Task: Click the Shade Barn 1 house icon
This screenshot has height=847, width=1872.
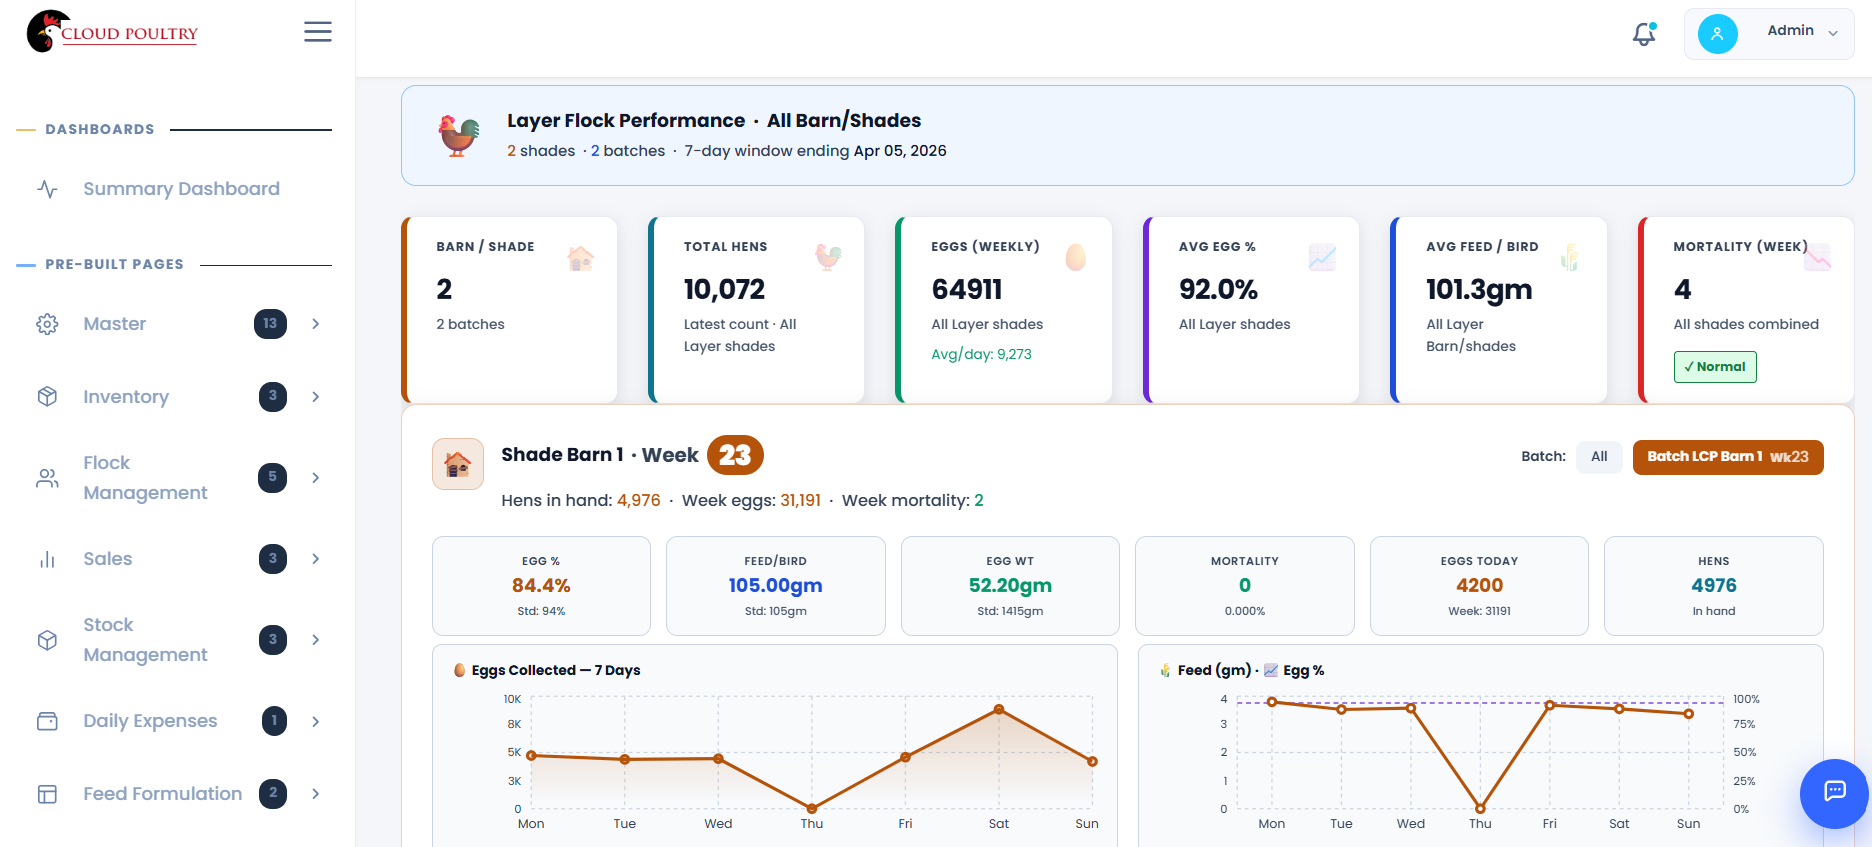Action: click(x=458, y=464)
